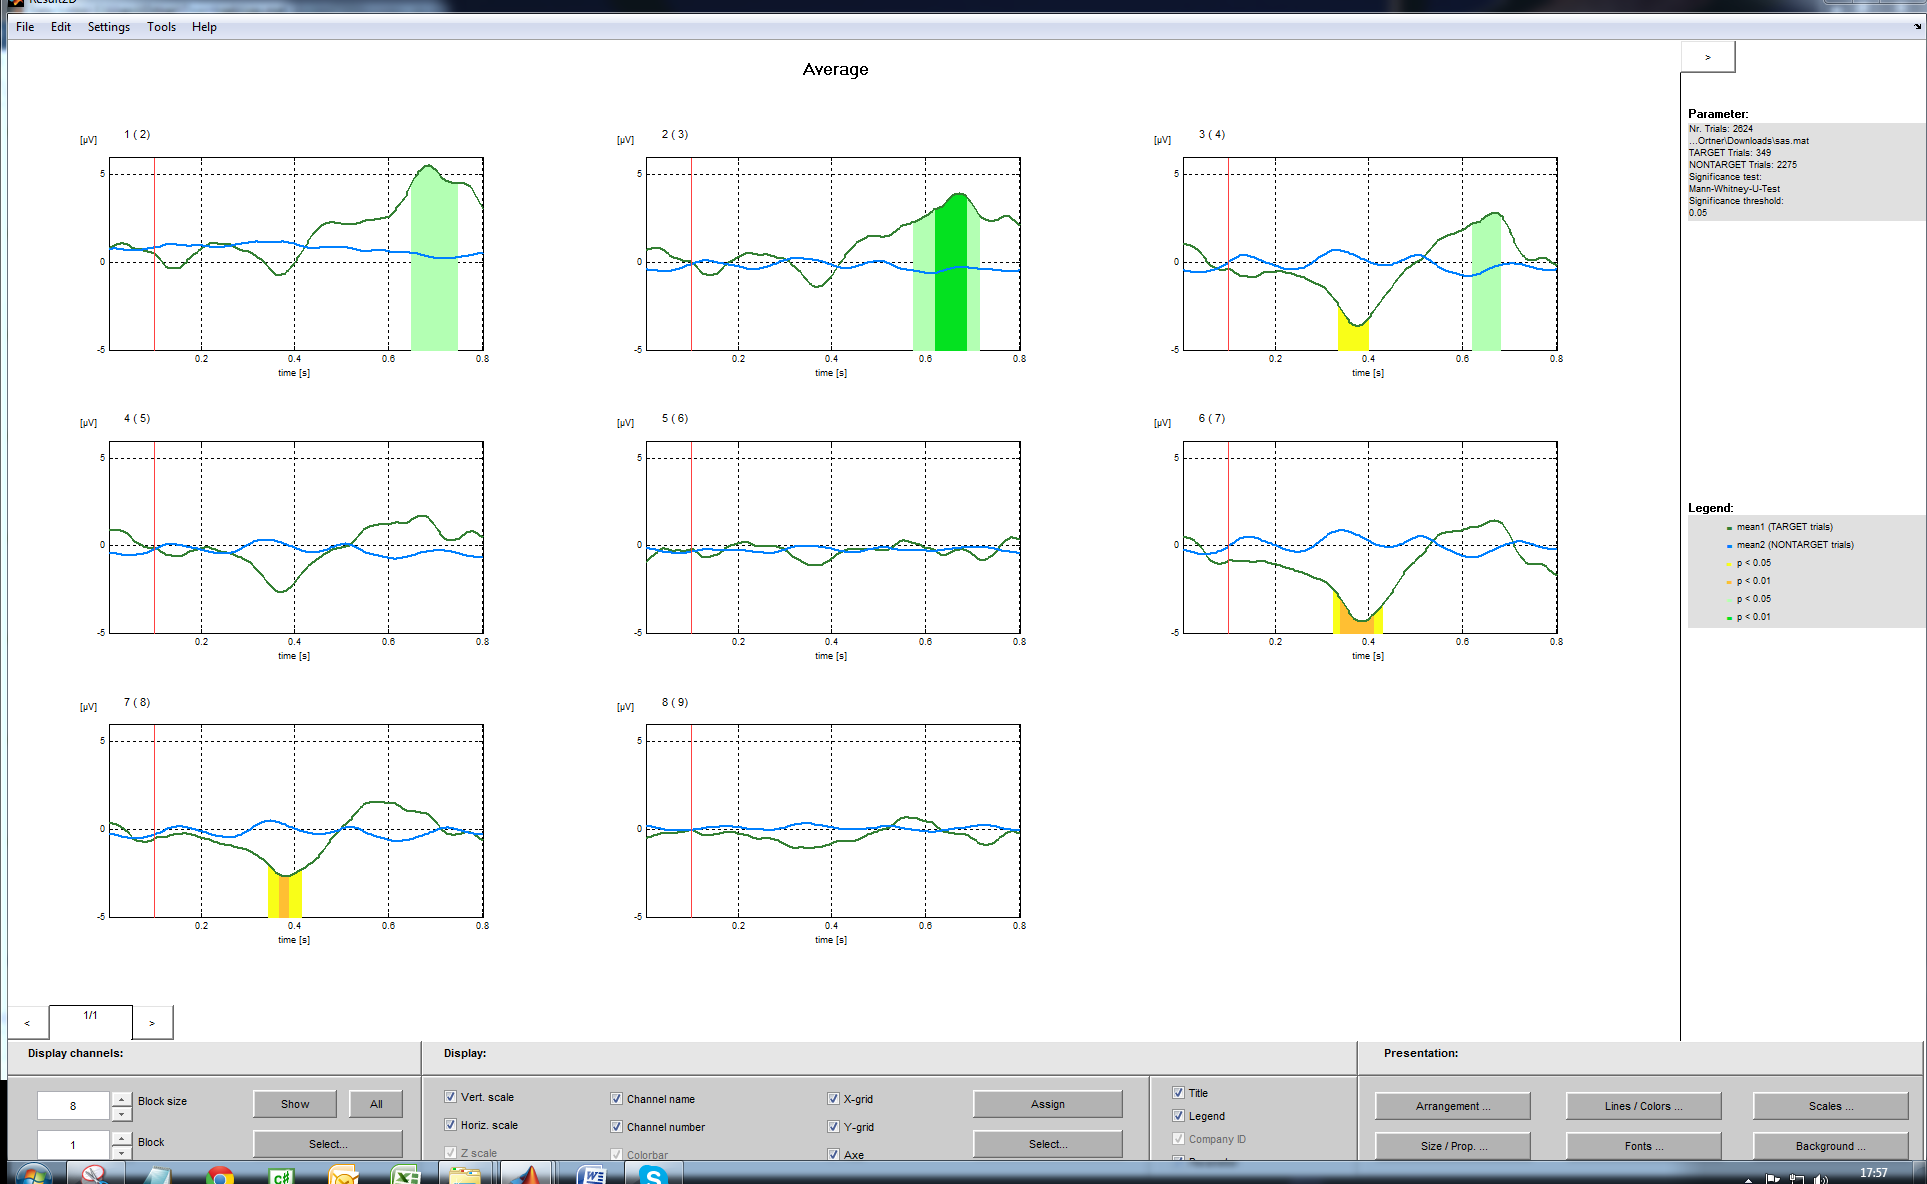Image resolution: width=1927 pixels, height=1184 pixels.
Task: Click the green p < 0.01 legend swatch
Action: 1729,618
